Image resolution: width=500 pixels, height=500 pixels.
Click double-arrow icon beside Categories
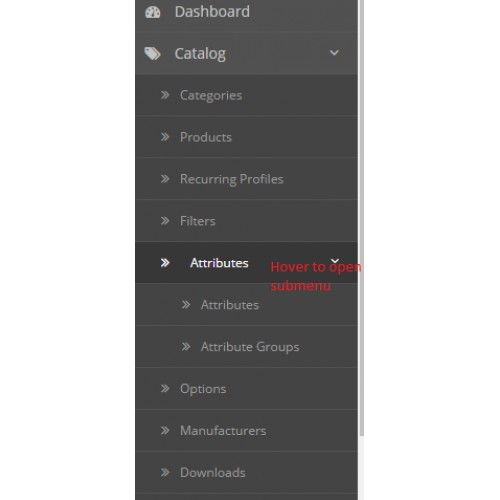click(165, 95)
